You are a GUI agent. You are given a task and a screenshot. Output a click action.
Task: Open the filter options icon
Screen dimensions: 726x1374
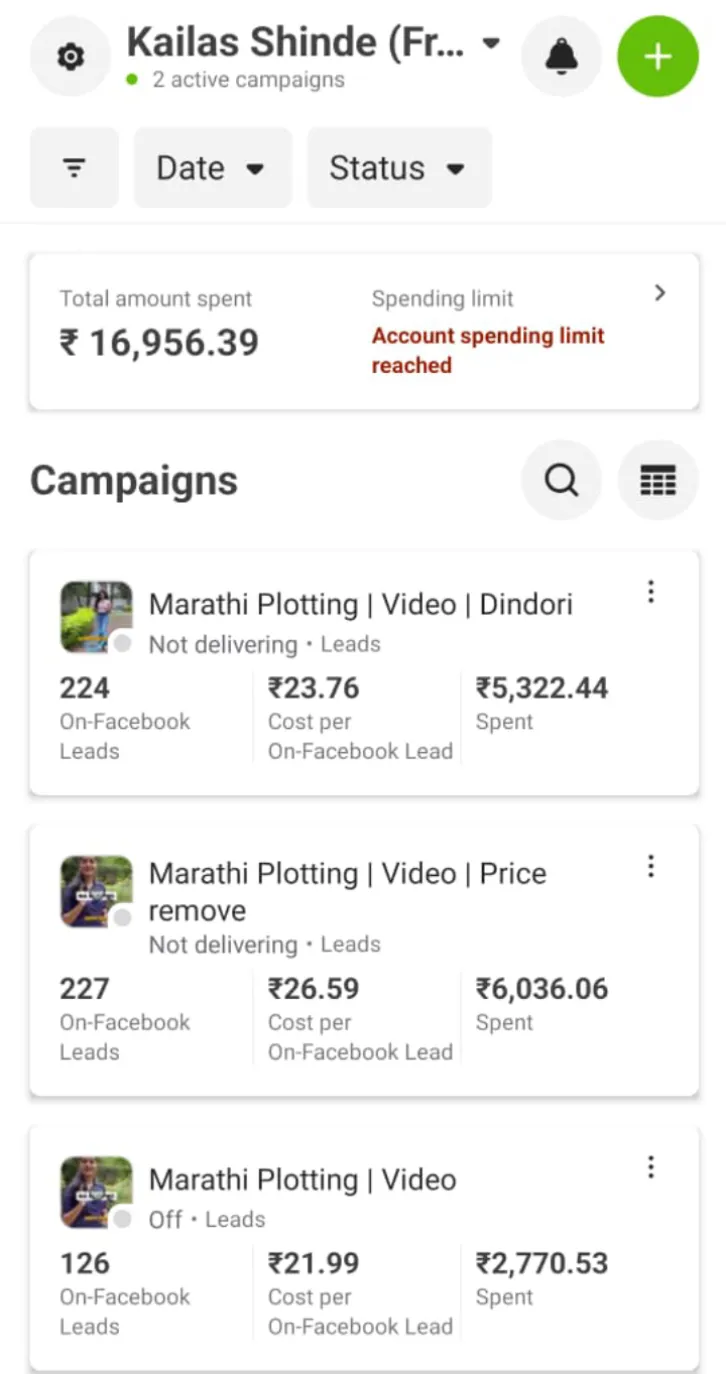pos(74,168)
